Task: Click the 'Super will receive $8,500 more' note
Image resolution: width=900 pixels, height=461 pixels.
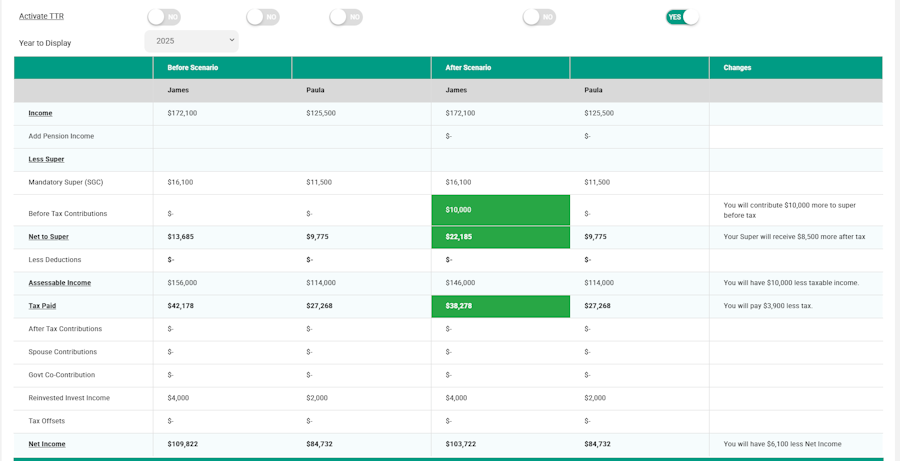Action: pyautogui.click(x=794, y=237)
